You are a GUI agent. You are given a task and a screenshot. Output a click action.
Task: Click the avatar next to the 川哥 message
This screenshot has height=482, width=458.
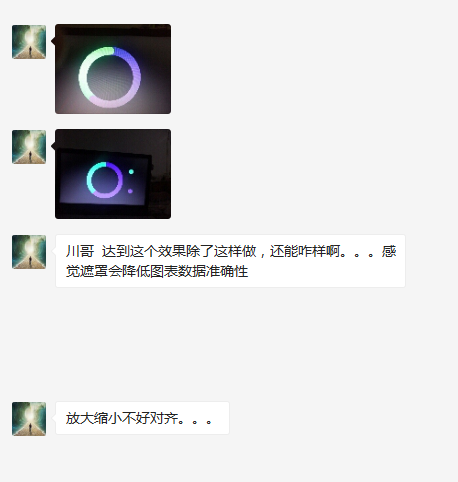point(29,252)
